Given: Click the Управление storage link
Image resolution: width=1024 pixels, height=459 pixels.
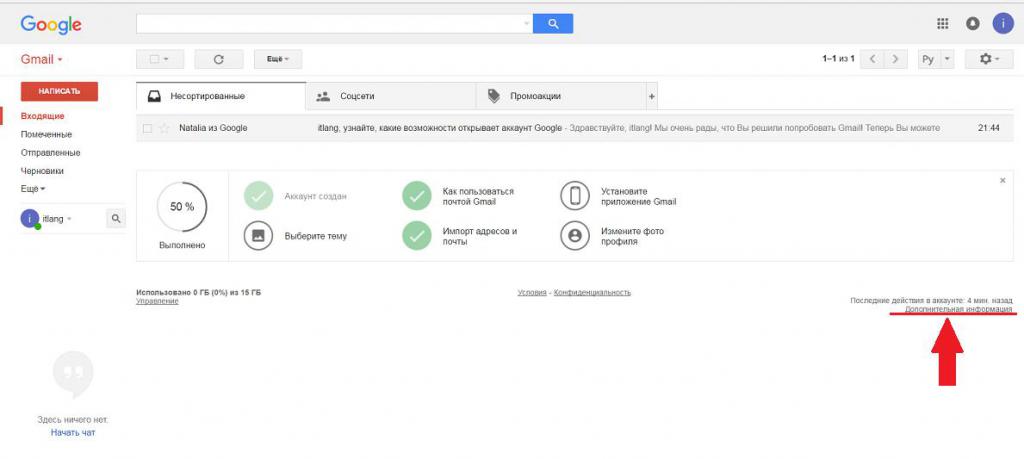Looking at the screenshot, I should point(157,301).
